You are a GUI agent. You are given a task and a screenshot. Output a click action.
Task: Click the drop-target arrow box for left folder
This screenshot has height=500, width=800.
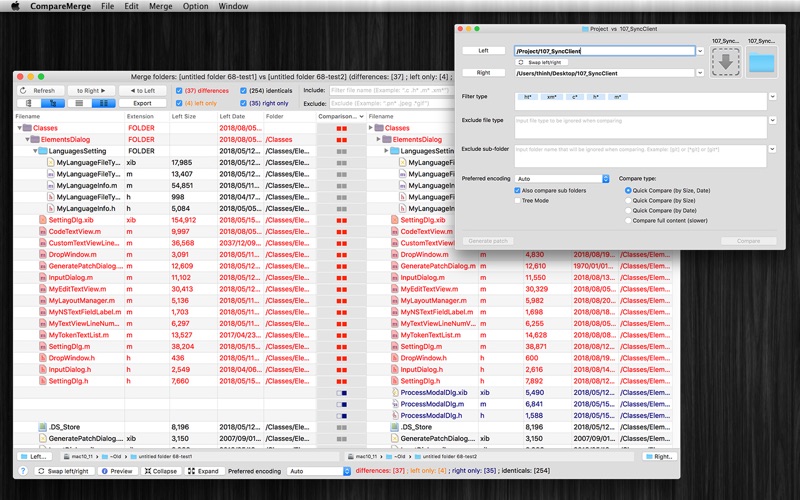[726, 62]
